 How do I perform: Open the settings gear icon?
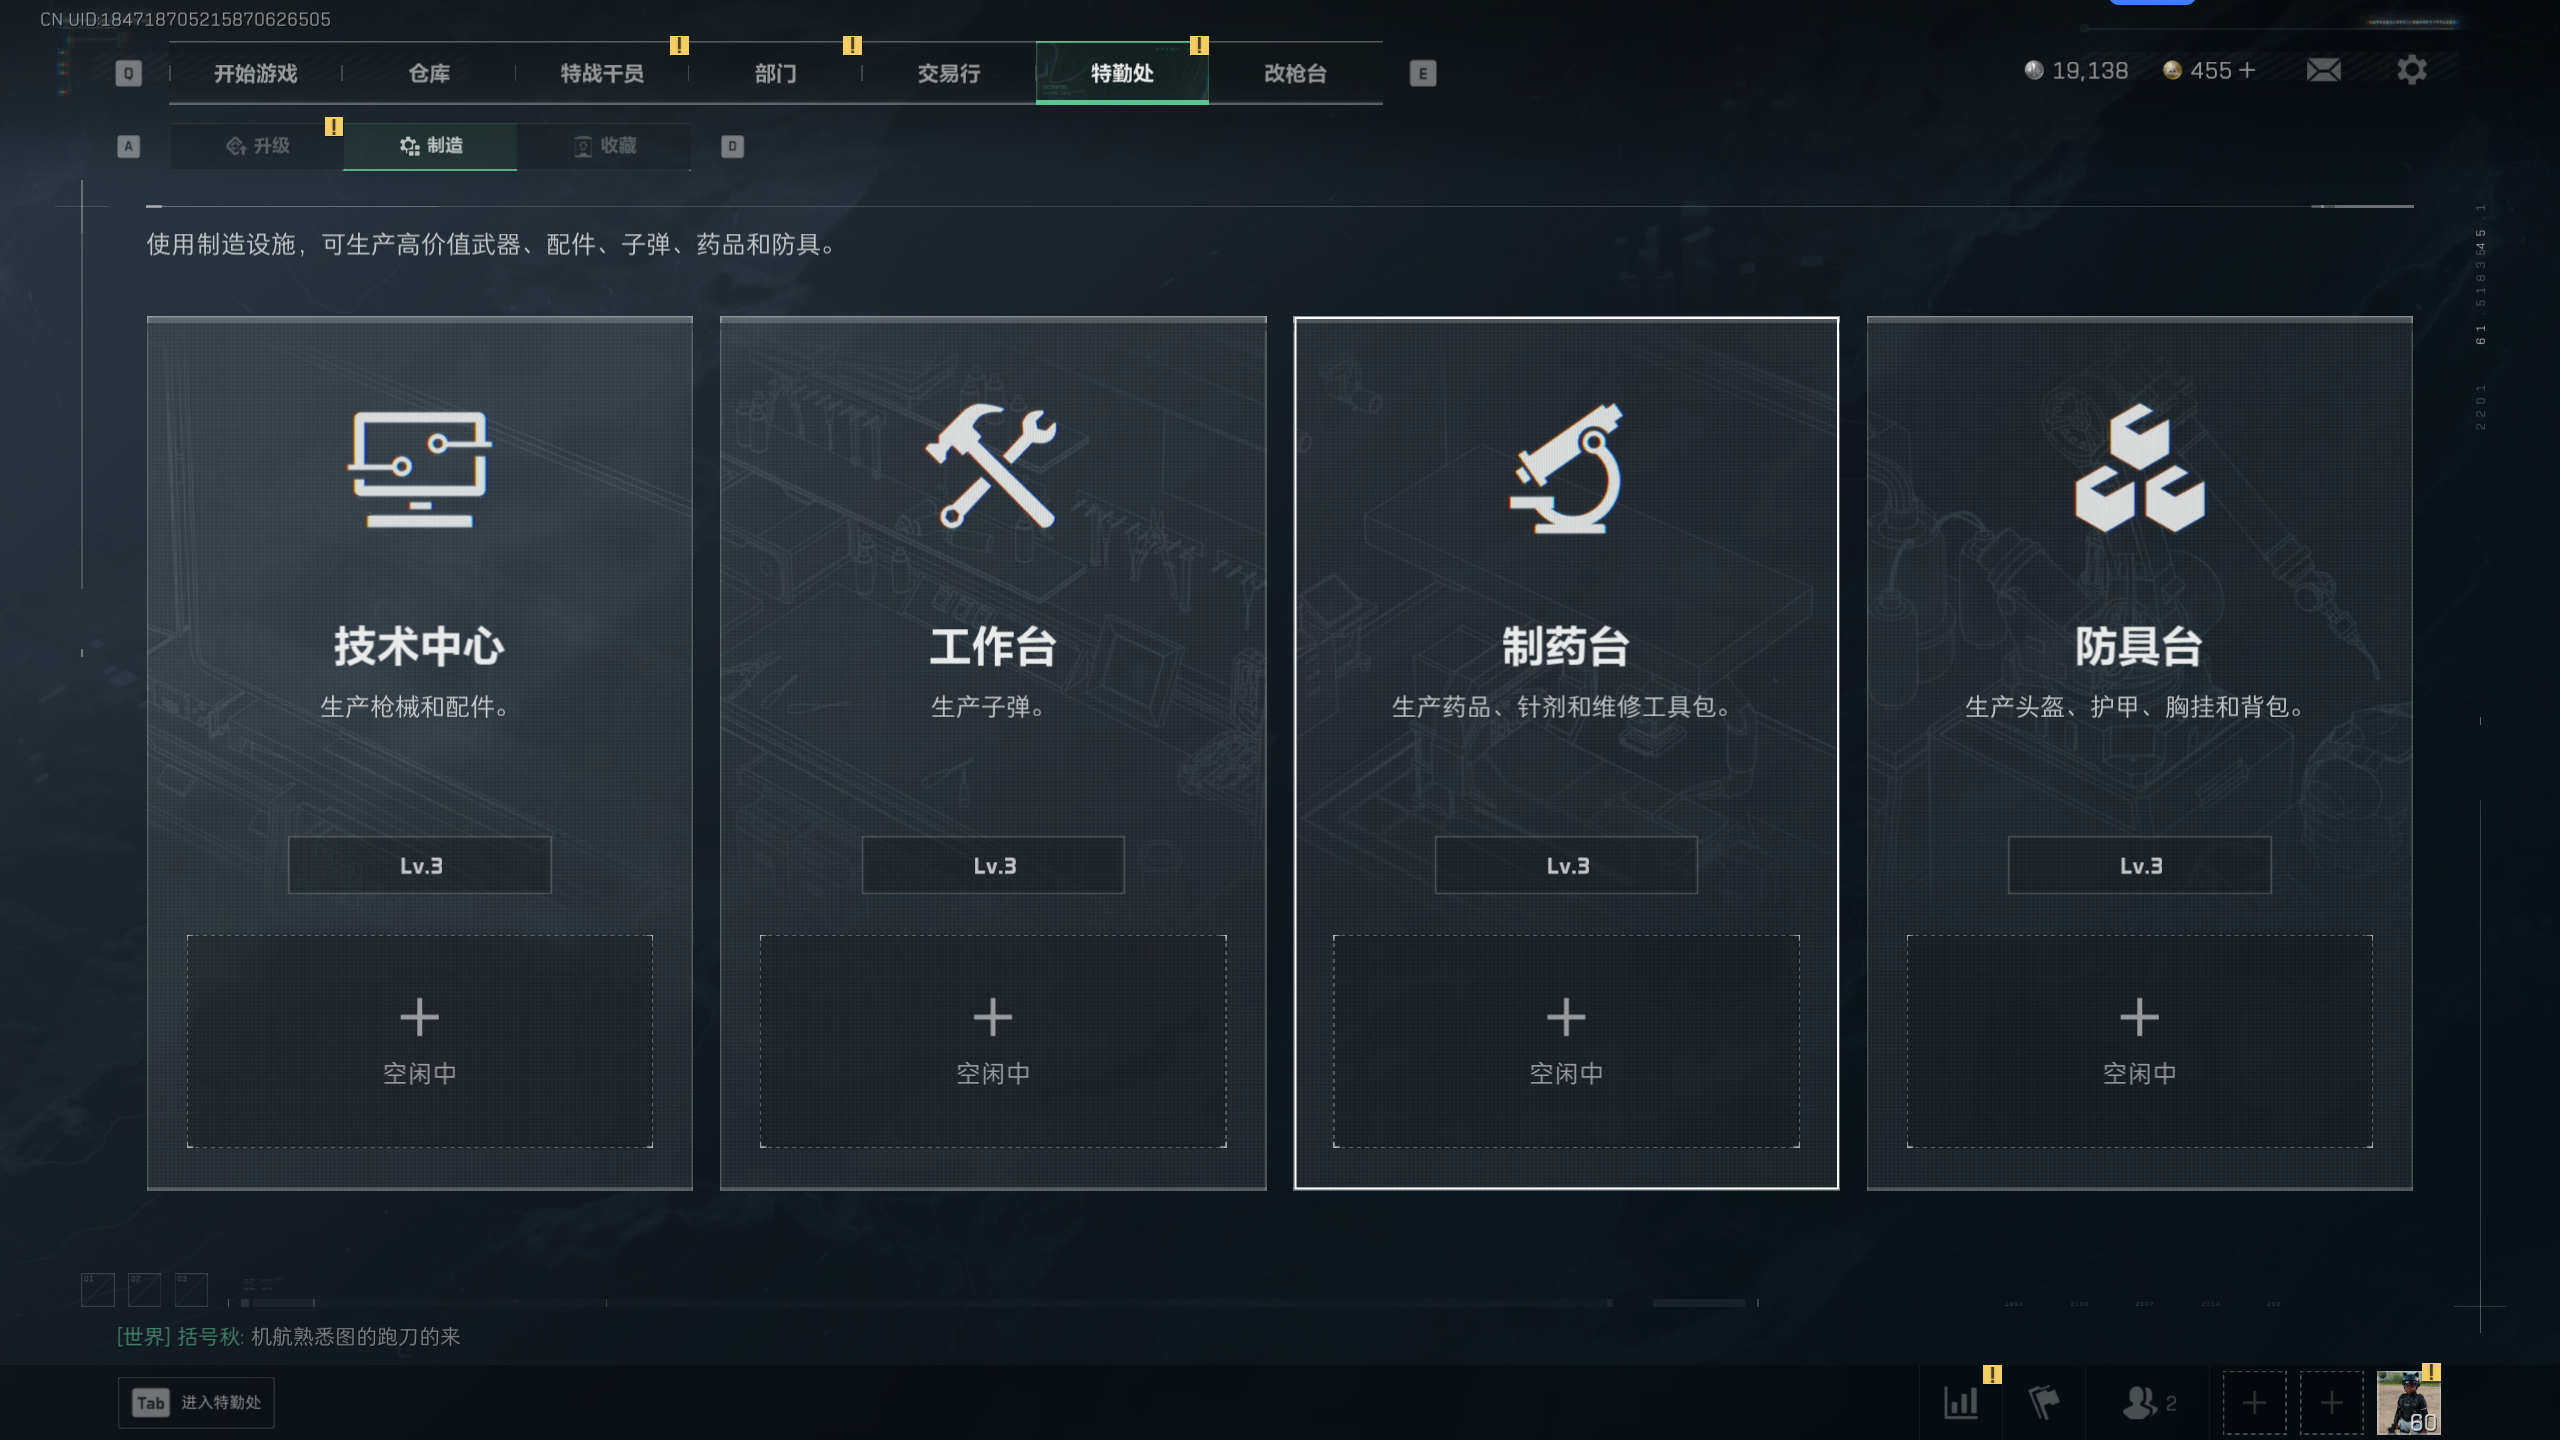click(2412, 70)
